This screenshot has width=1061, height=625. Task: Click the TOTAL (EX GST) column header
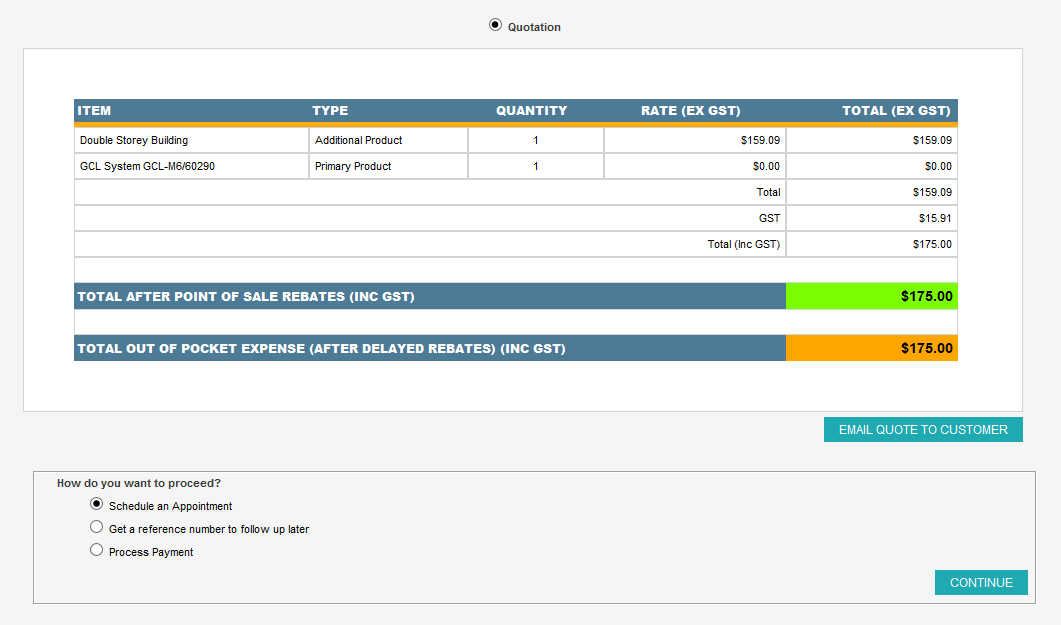[895, 111]
